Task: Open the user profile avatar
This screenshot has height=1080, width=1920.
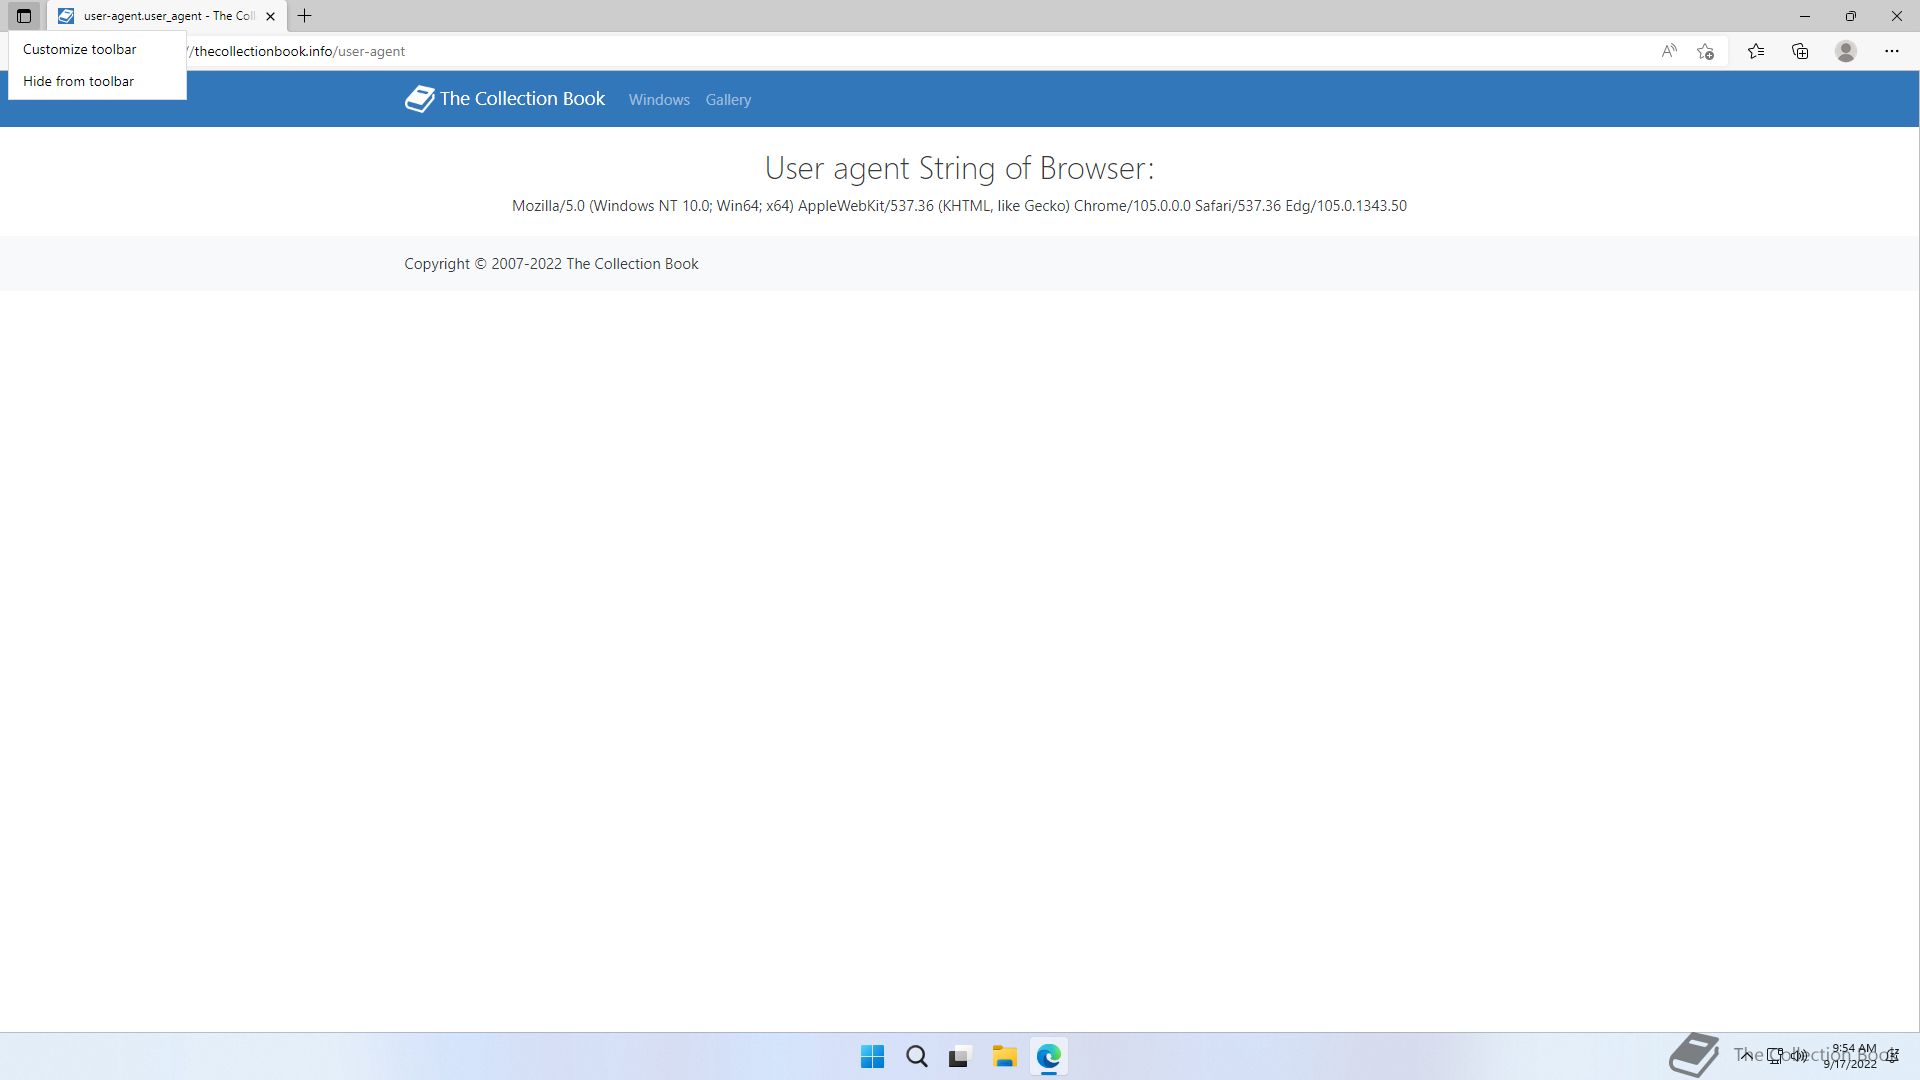Action: [x=1846, y=51]
